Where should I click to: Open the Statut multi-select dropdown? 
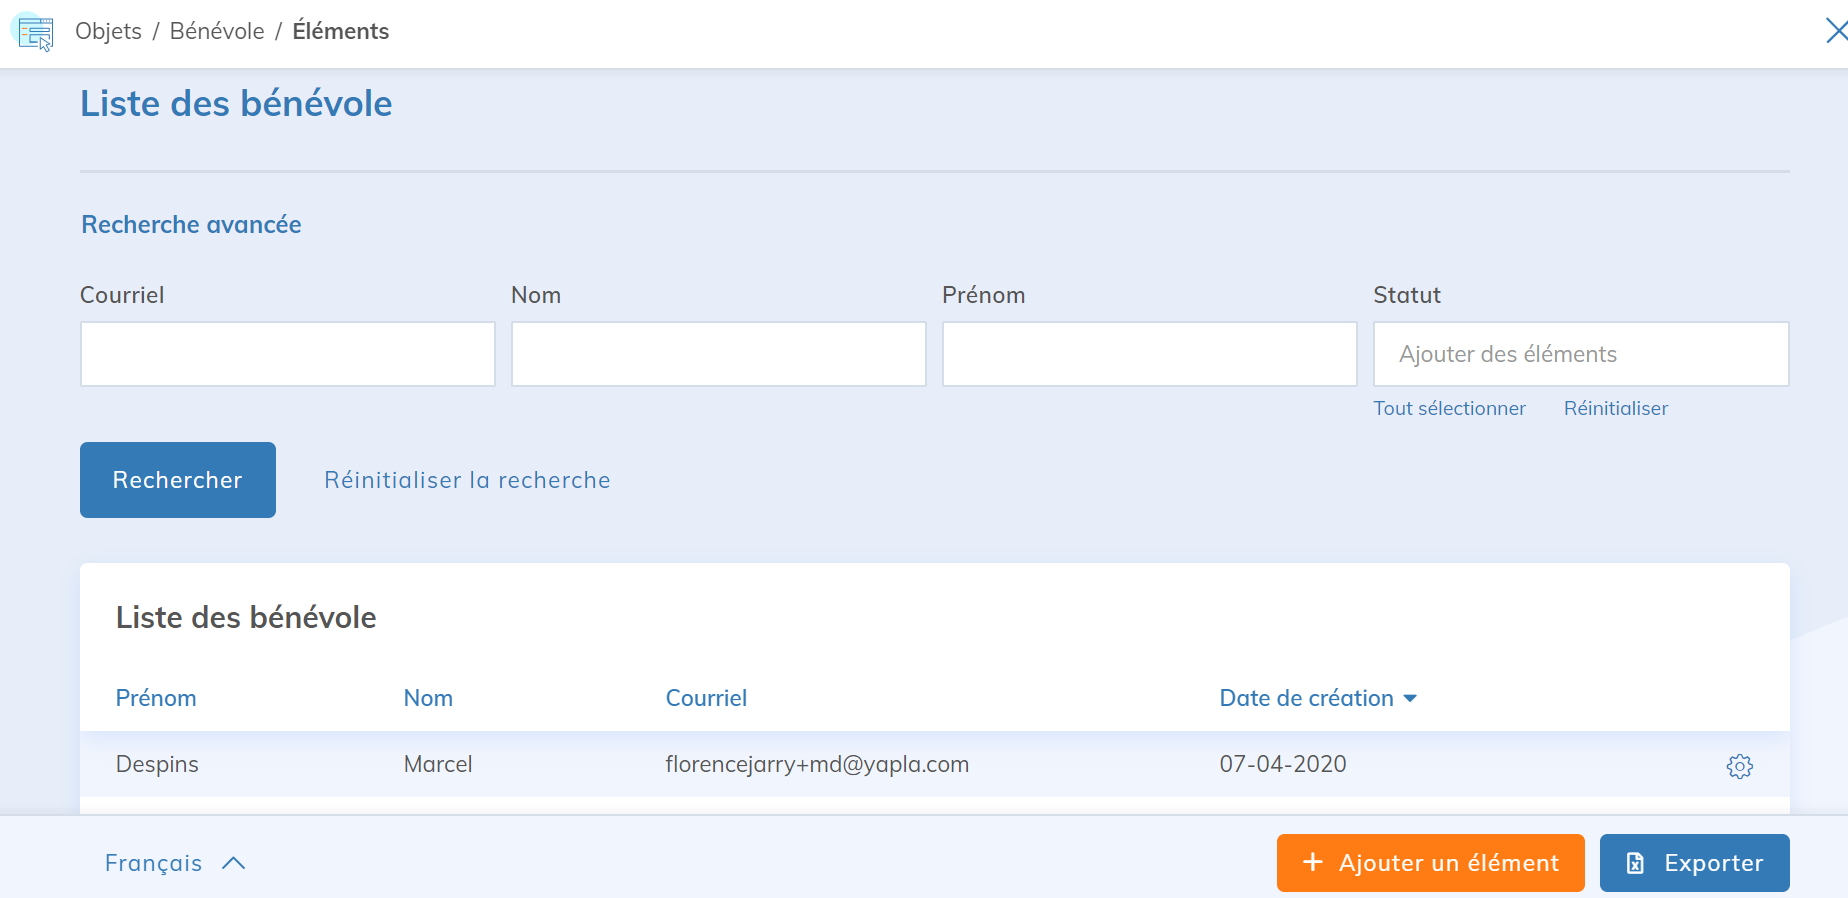(1580, 354)
